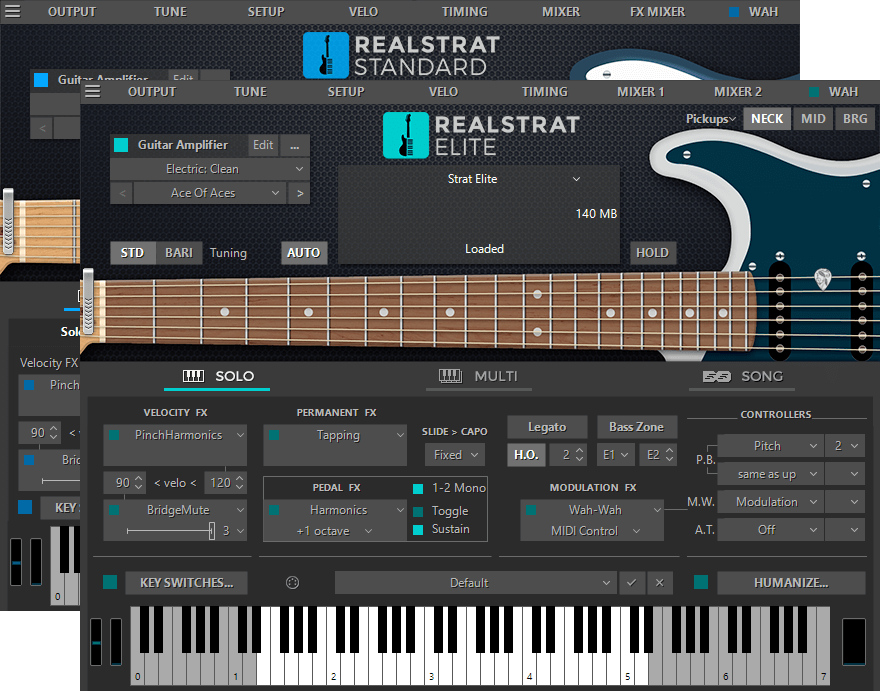Toggle the Sustain pedal checkbox
The width and height of the screenshot is (880, 691).
pyautogui.click(x=419, y=529)
